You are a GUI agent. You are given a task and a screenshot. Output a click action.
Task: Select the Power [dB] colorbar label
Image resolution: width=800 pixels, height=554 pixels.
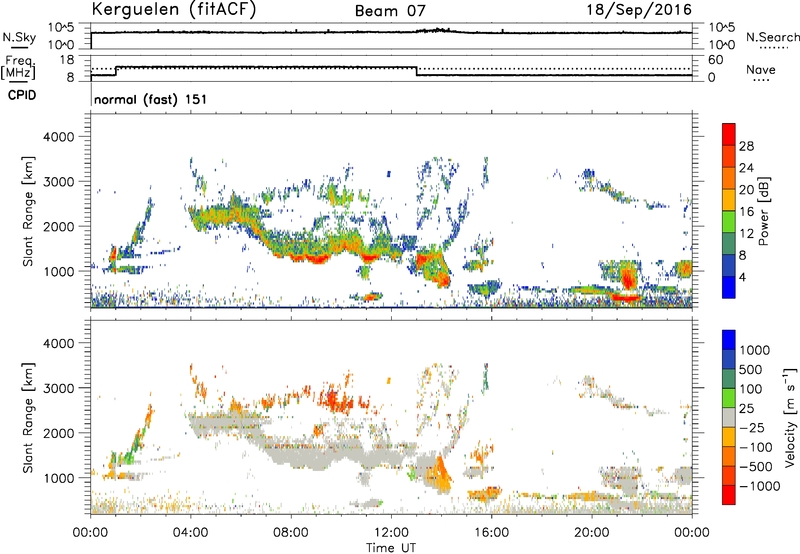(764, 211)
